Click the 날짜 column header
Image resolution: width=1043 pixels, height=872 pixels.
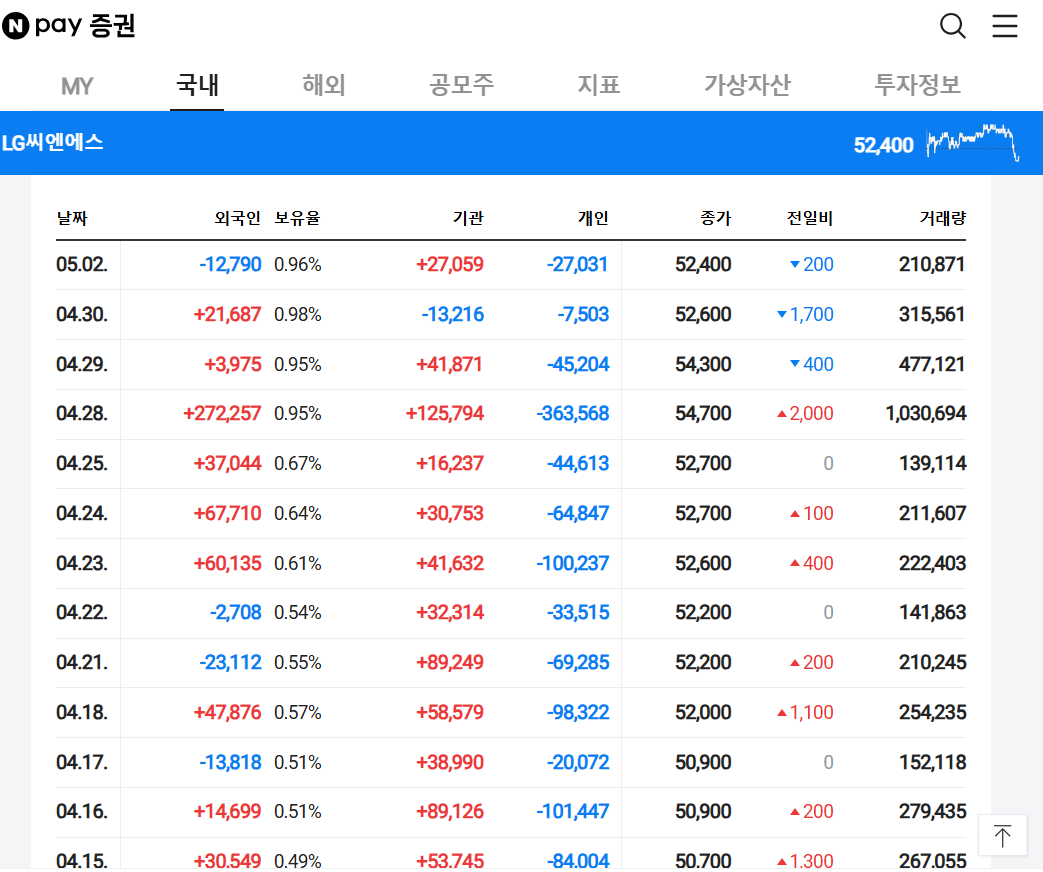[x=72, y=218]
